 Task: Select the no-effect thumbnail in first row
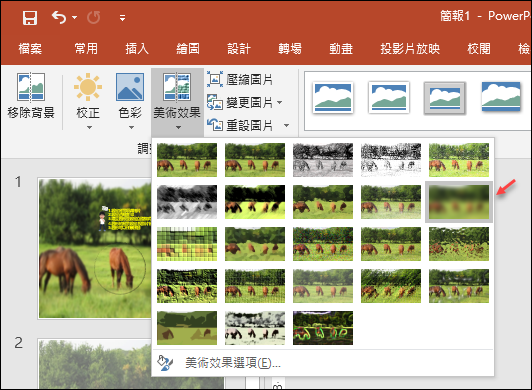click(187, 160)
